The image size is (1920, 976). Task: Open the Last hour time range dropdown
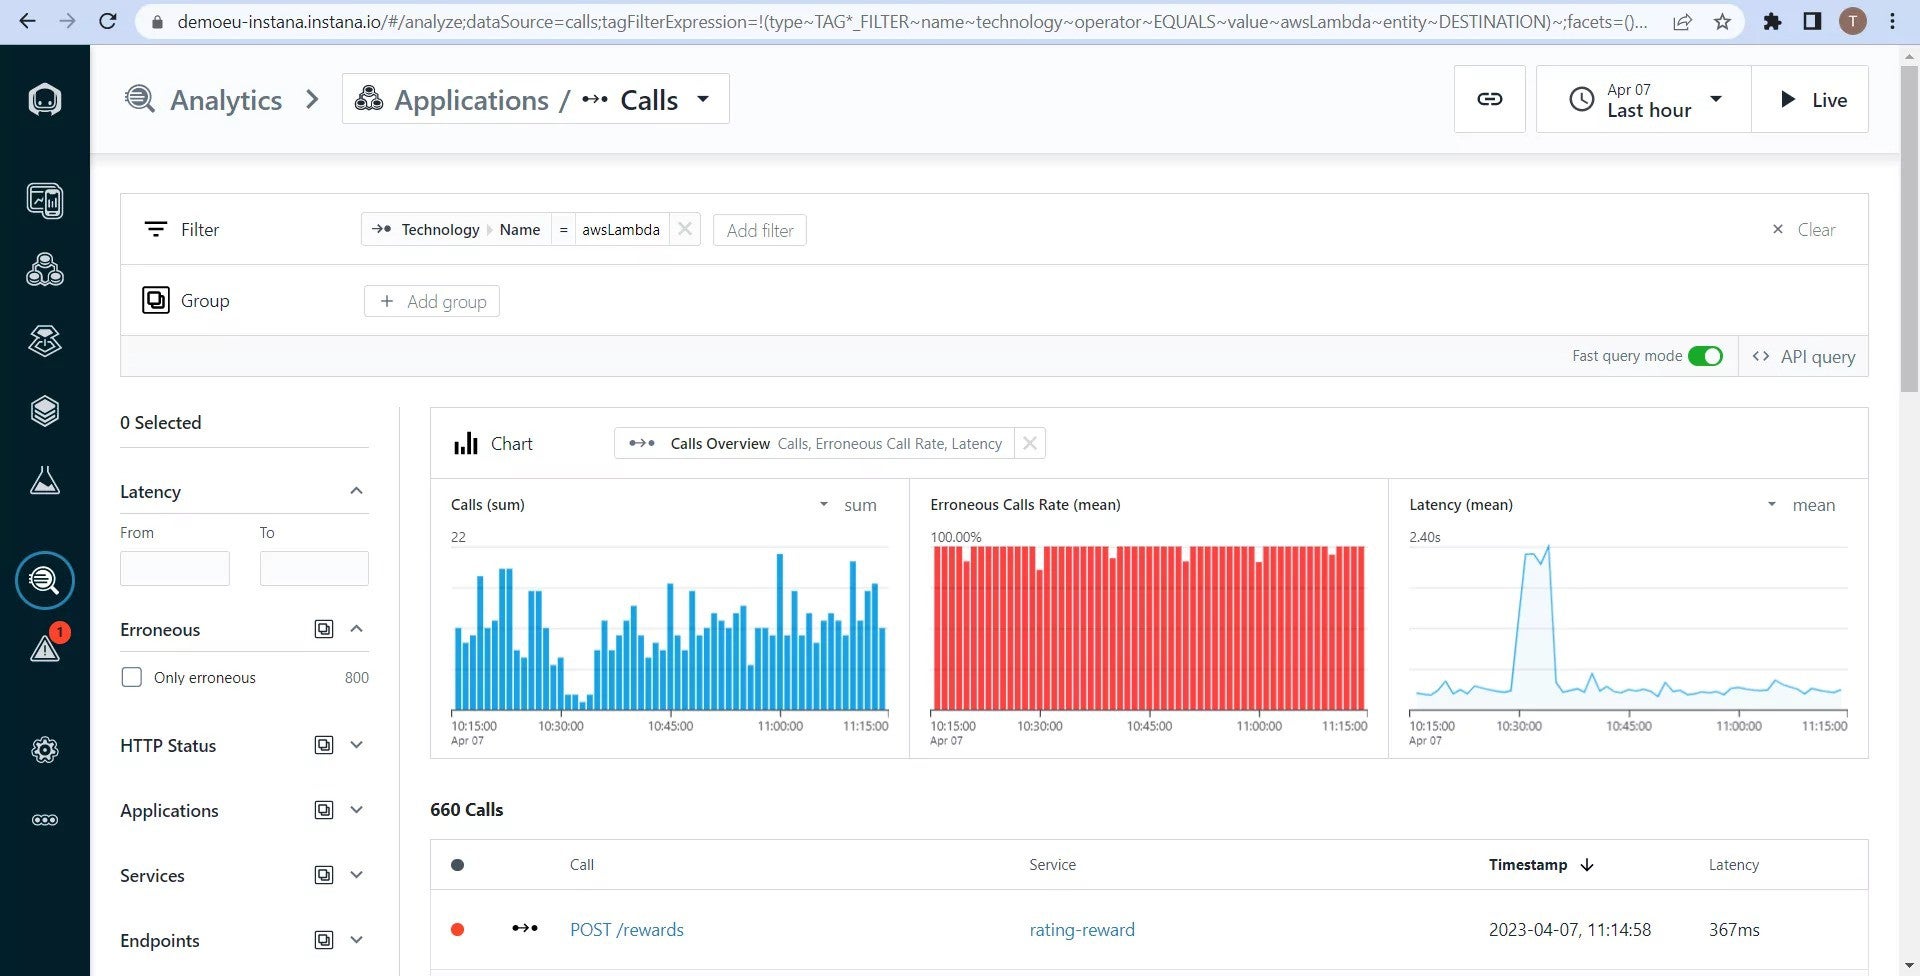click(x=1644, y=99)
